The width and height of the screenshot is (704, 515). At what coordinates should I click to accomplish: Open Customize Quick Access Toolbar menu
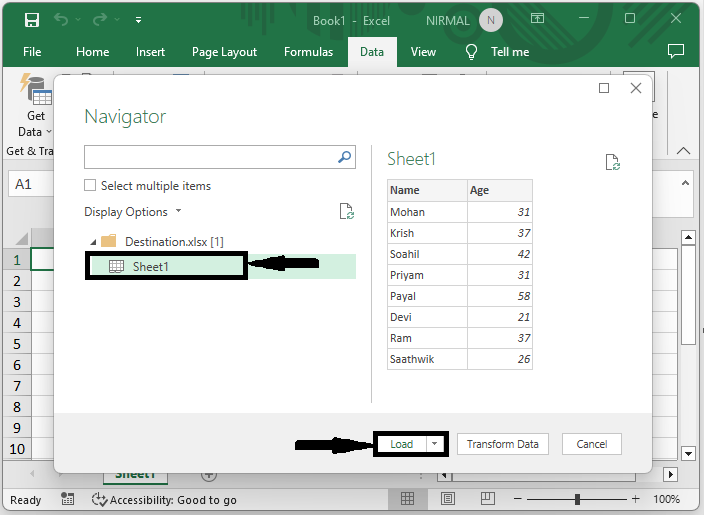point(138,20)
